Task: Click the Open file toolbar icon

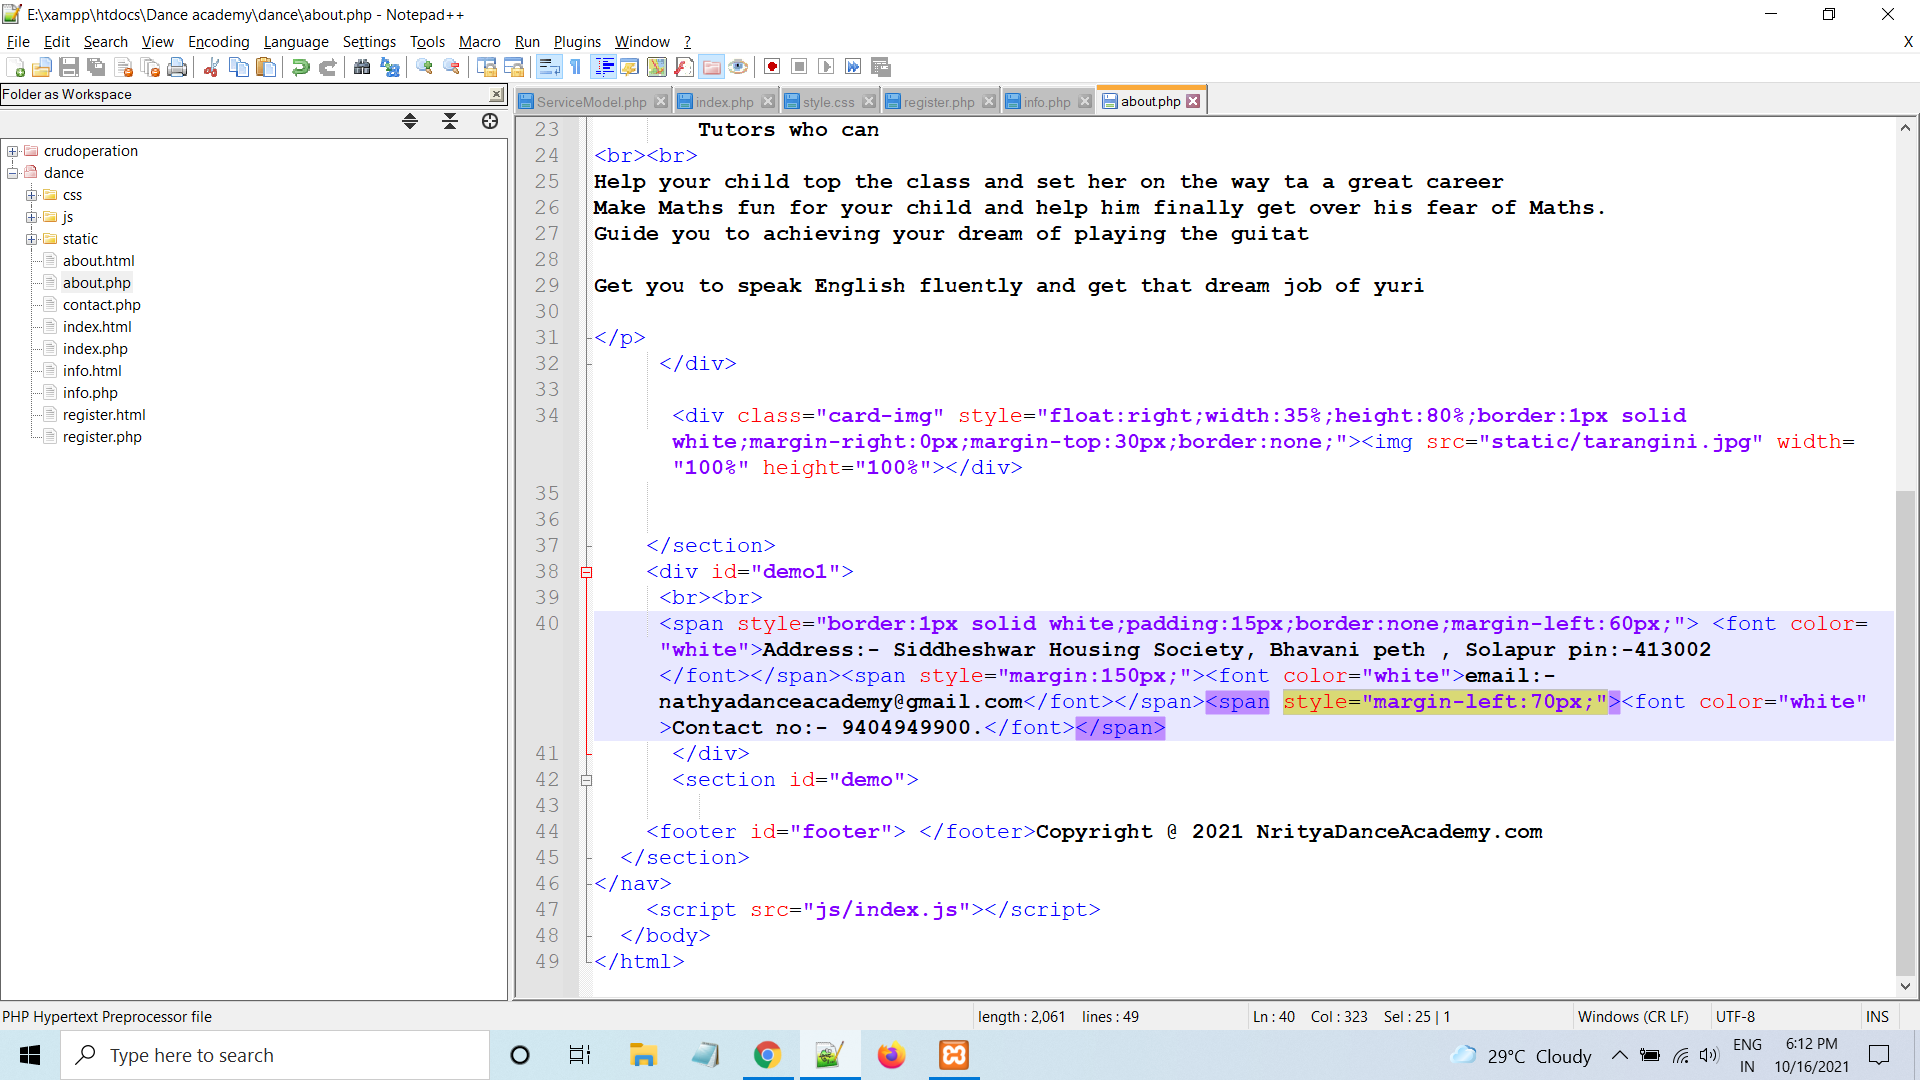Action: tap(42, 67)
